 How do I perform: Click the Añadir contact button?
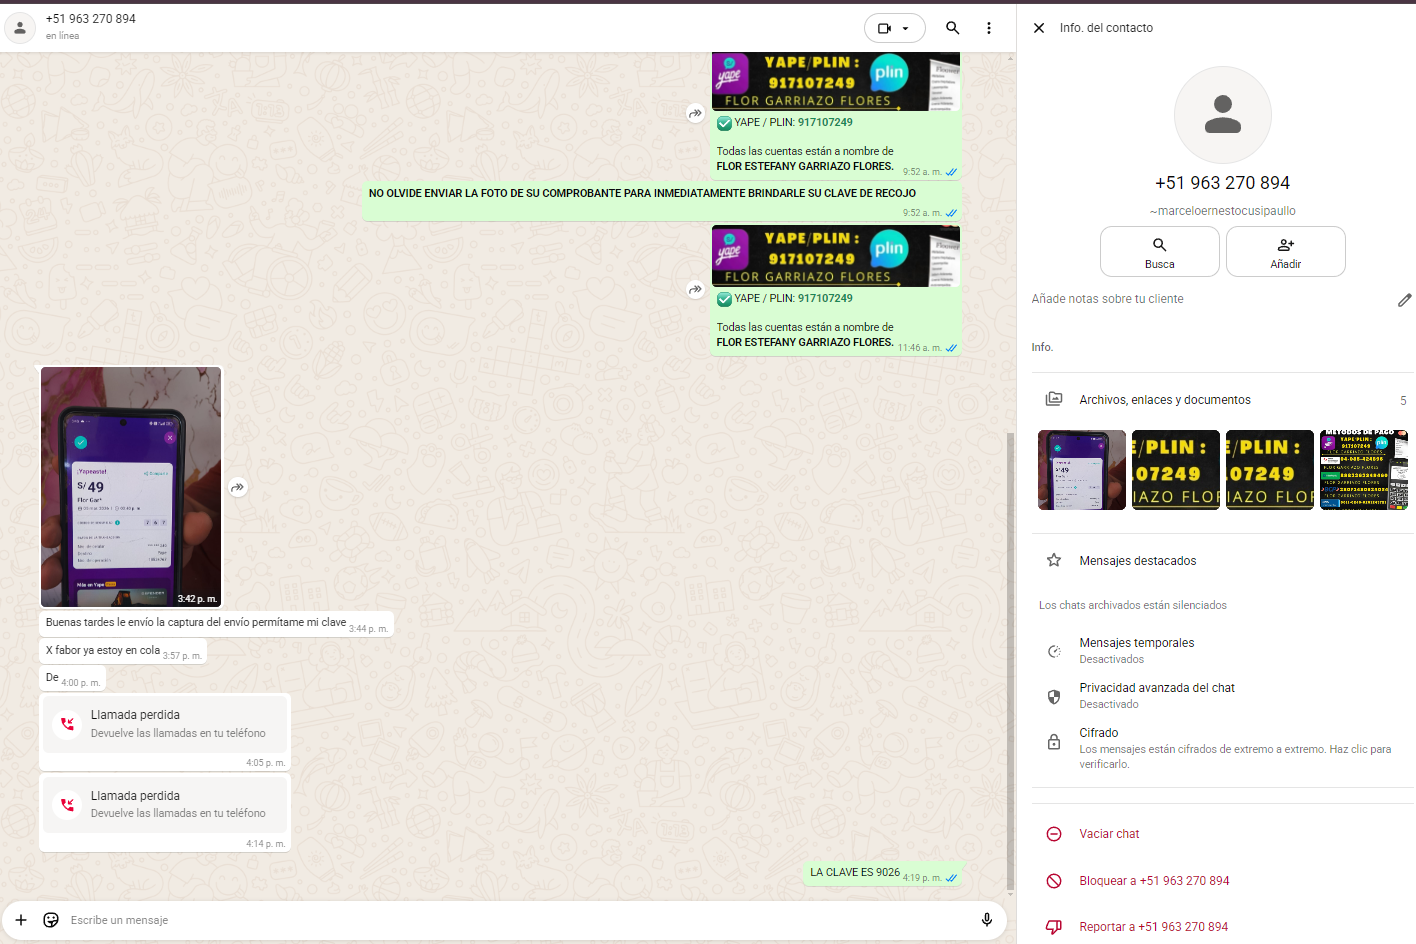(x=1285, y=251)
